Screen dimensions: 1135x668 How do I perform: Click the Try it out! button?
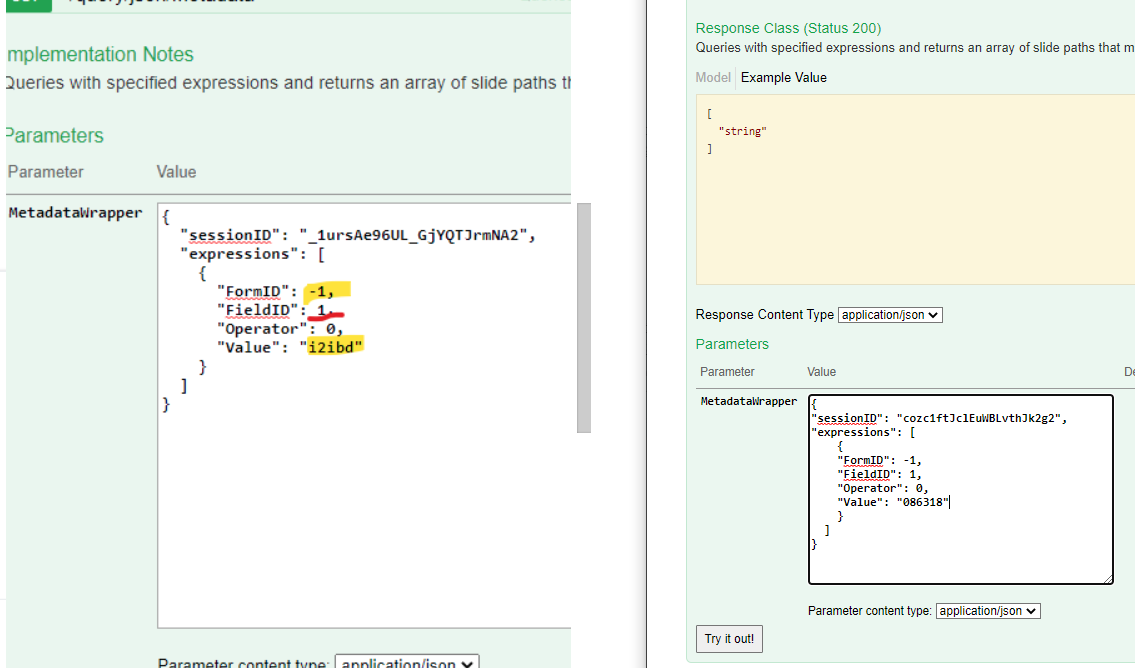click(x=728, y=639)
